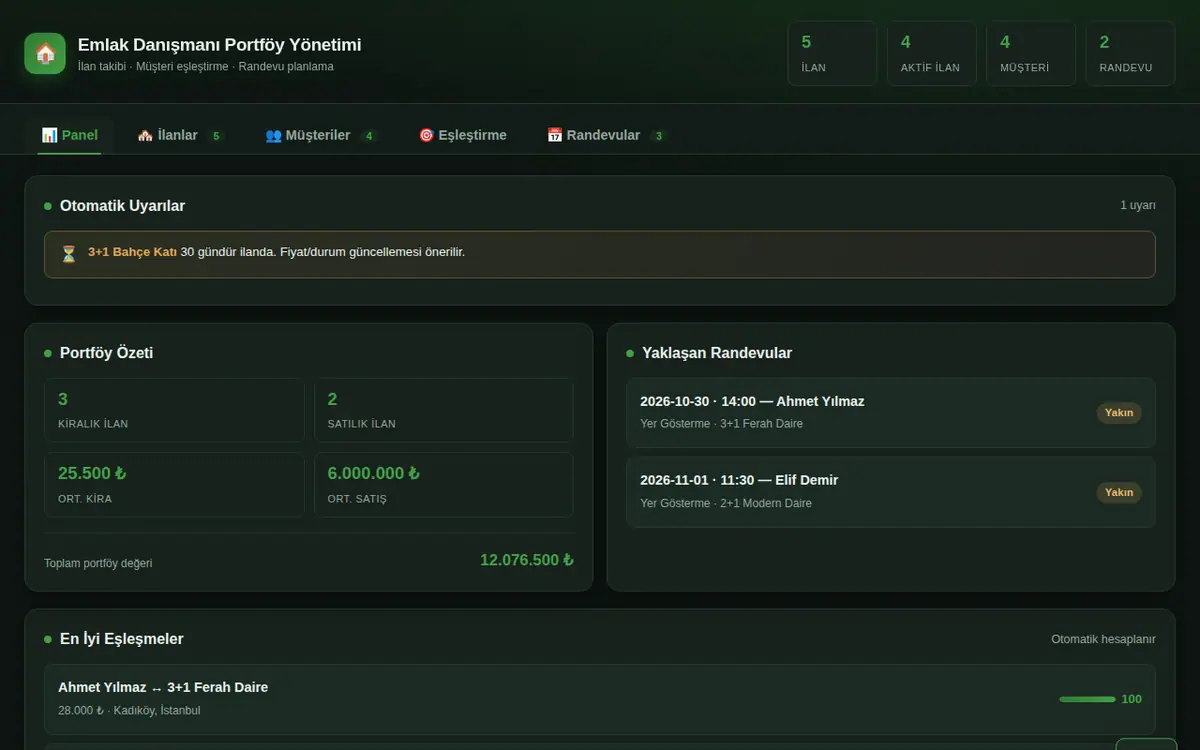Click the '1 uyarı' alert count

tap(1138, 205)
